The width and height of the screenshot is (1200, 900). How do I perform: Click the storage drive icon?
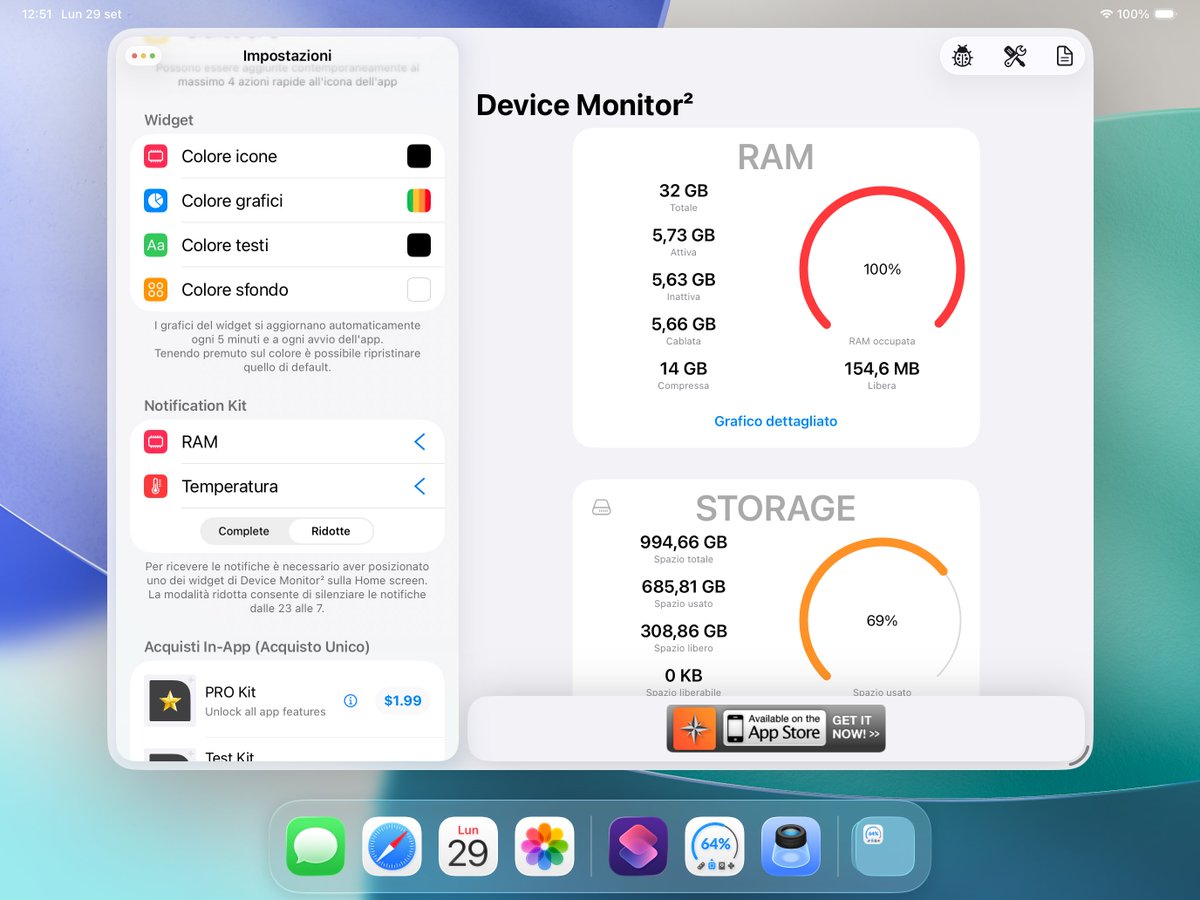coord(601,508)
